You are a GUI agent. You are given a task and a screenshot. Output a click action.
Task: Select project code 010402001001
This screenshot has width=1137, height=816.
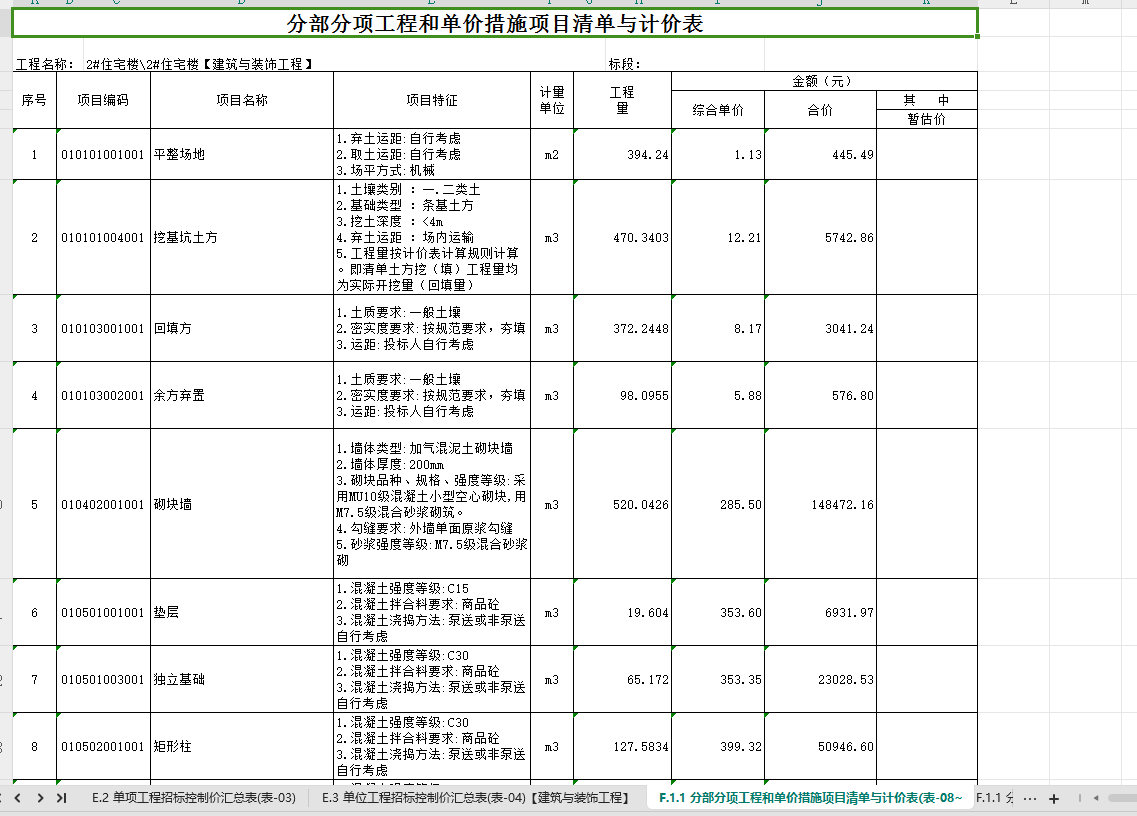coord(103,504)
